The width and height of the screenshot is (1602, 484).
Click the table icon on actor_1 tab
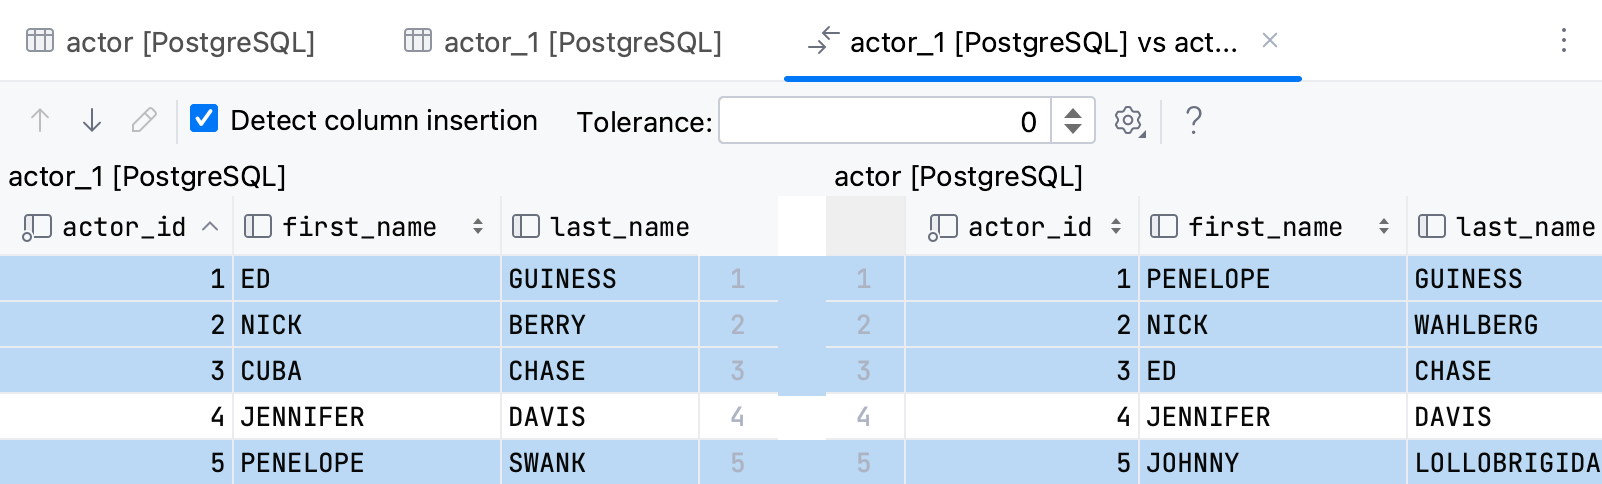pos(418,41)
